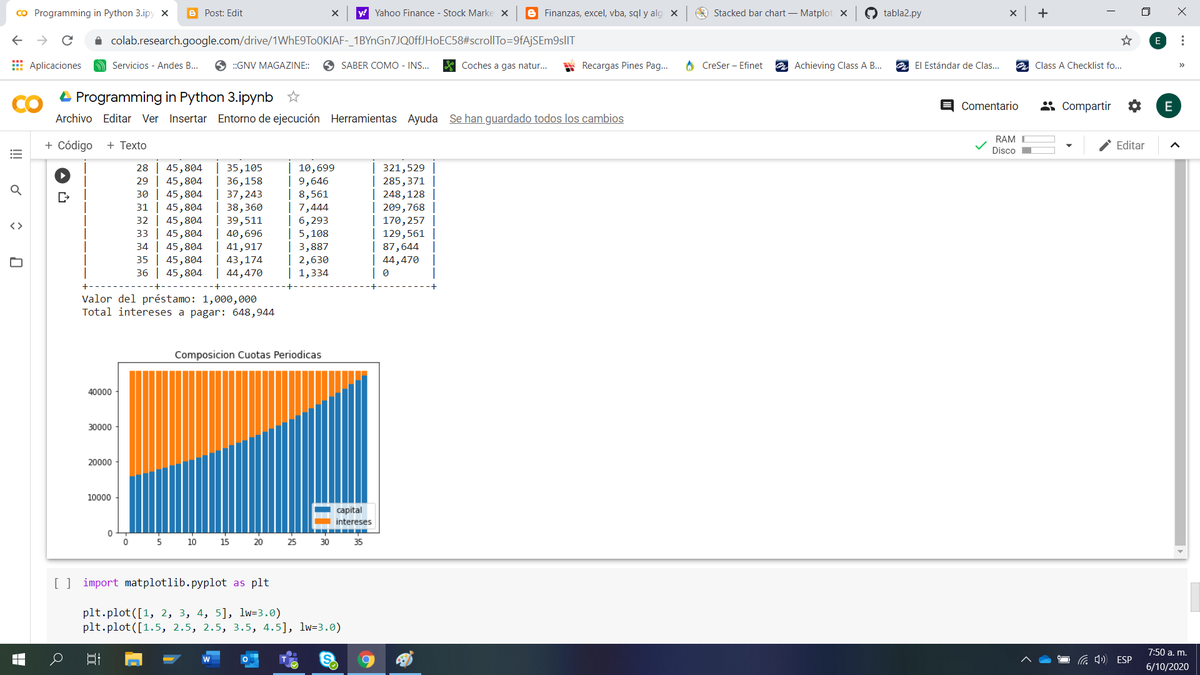Viewport: 1200px width, 675px height.
Task: Switch to the tabla2.py GitHub tab
Action: tap(941, 14)
